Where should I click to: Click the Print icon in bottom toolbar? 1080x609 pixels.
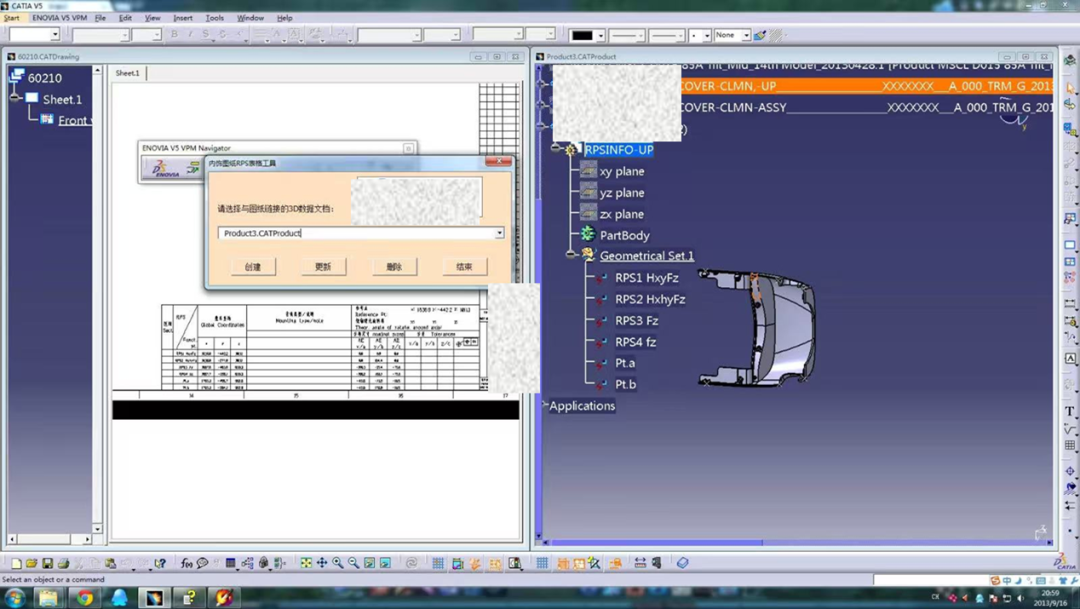(63, 564)
